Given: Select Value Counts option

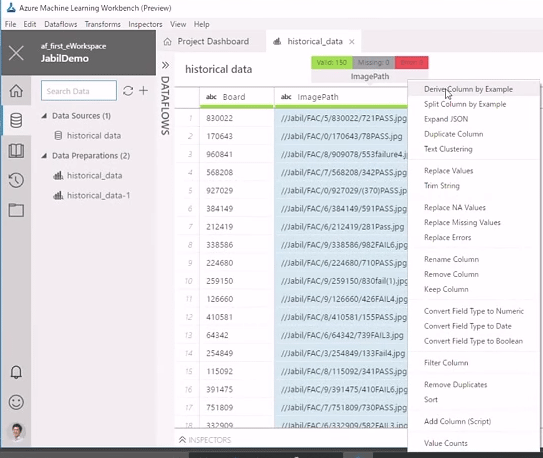Looking at the screenshot, I should [x=446, y=443].
